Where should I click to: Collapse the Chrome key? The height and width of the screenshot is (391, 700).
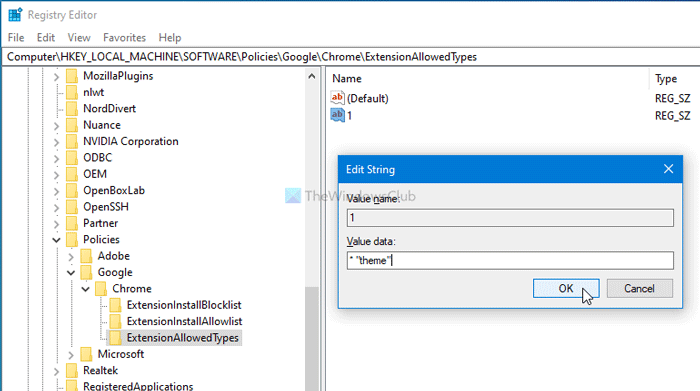(x=86, y=289)
